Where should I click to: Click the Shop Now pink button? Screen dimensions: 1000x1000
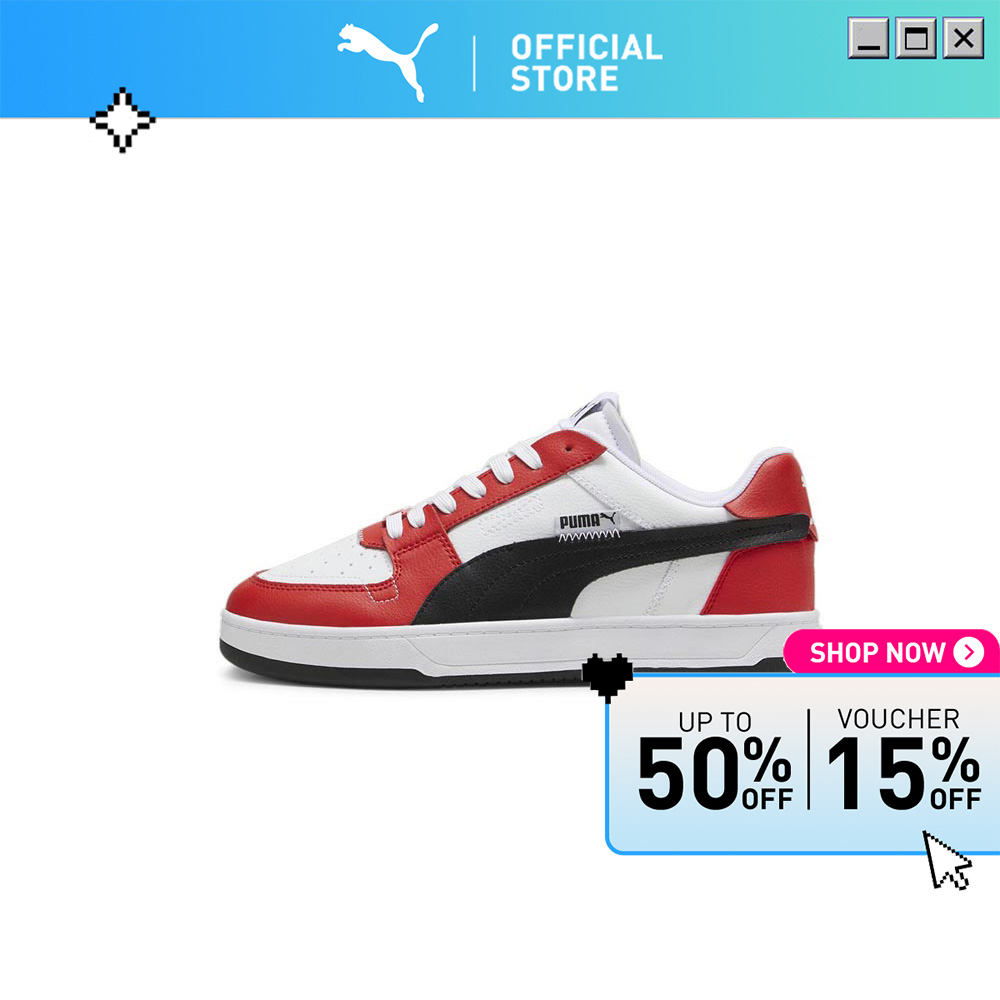point(891,652)
